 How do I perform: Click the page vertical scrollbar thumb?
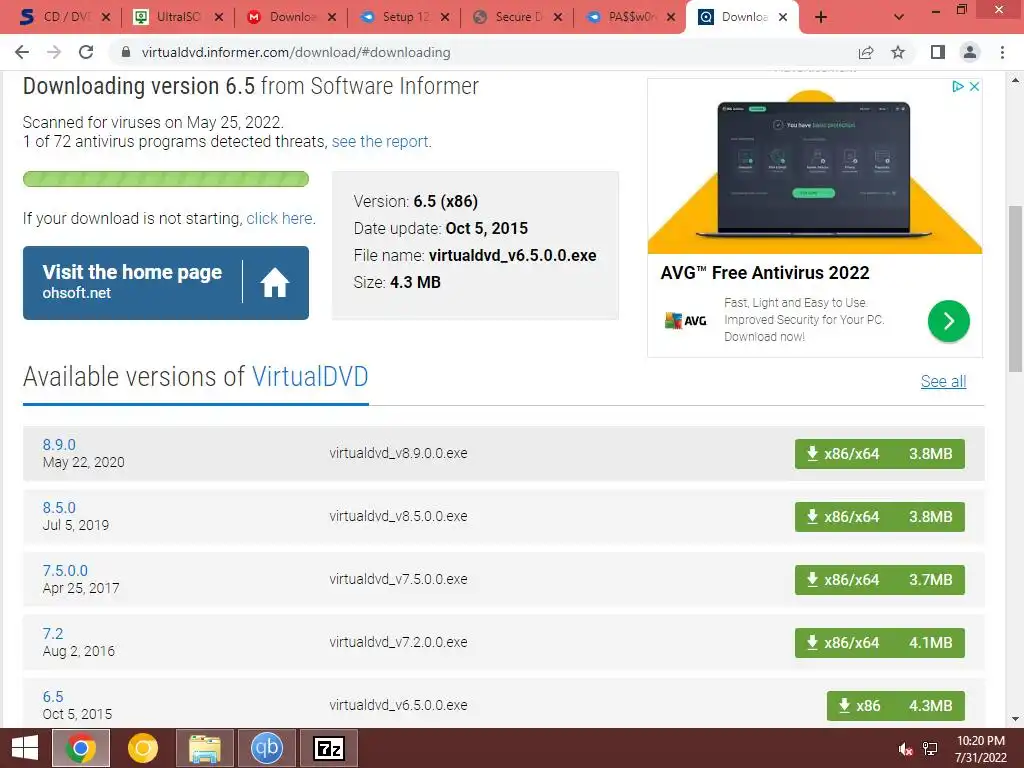1015,288
